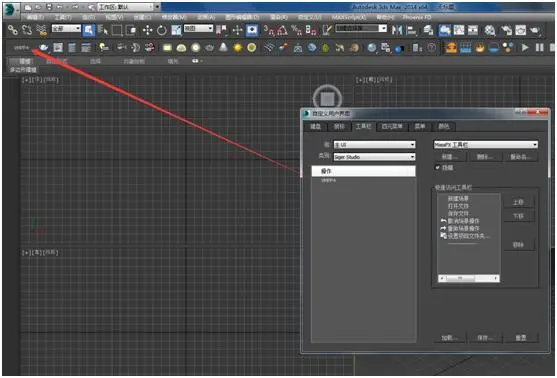Open the Rendered Frame Window icon
This screenshot has width=557, height=378.
coord(521,30)
